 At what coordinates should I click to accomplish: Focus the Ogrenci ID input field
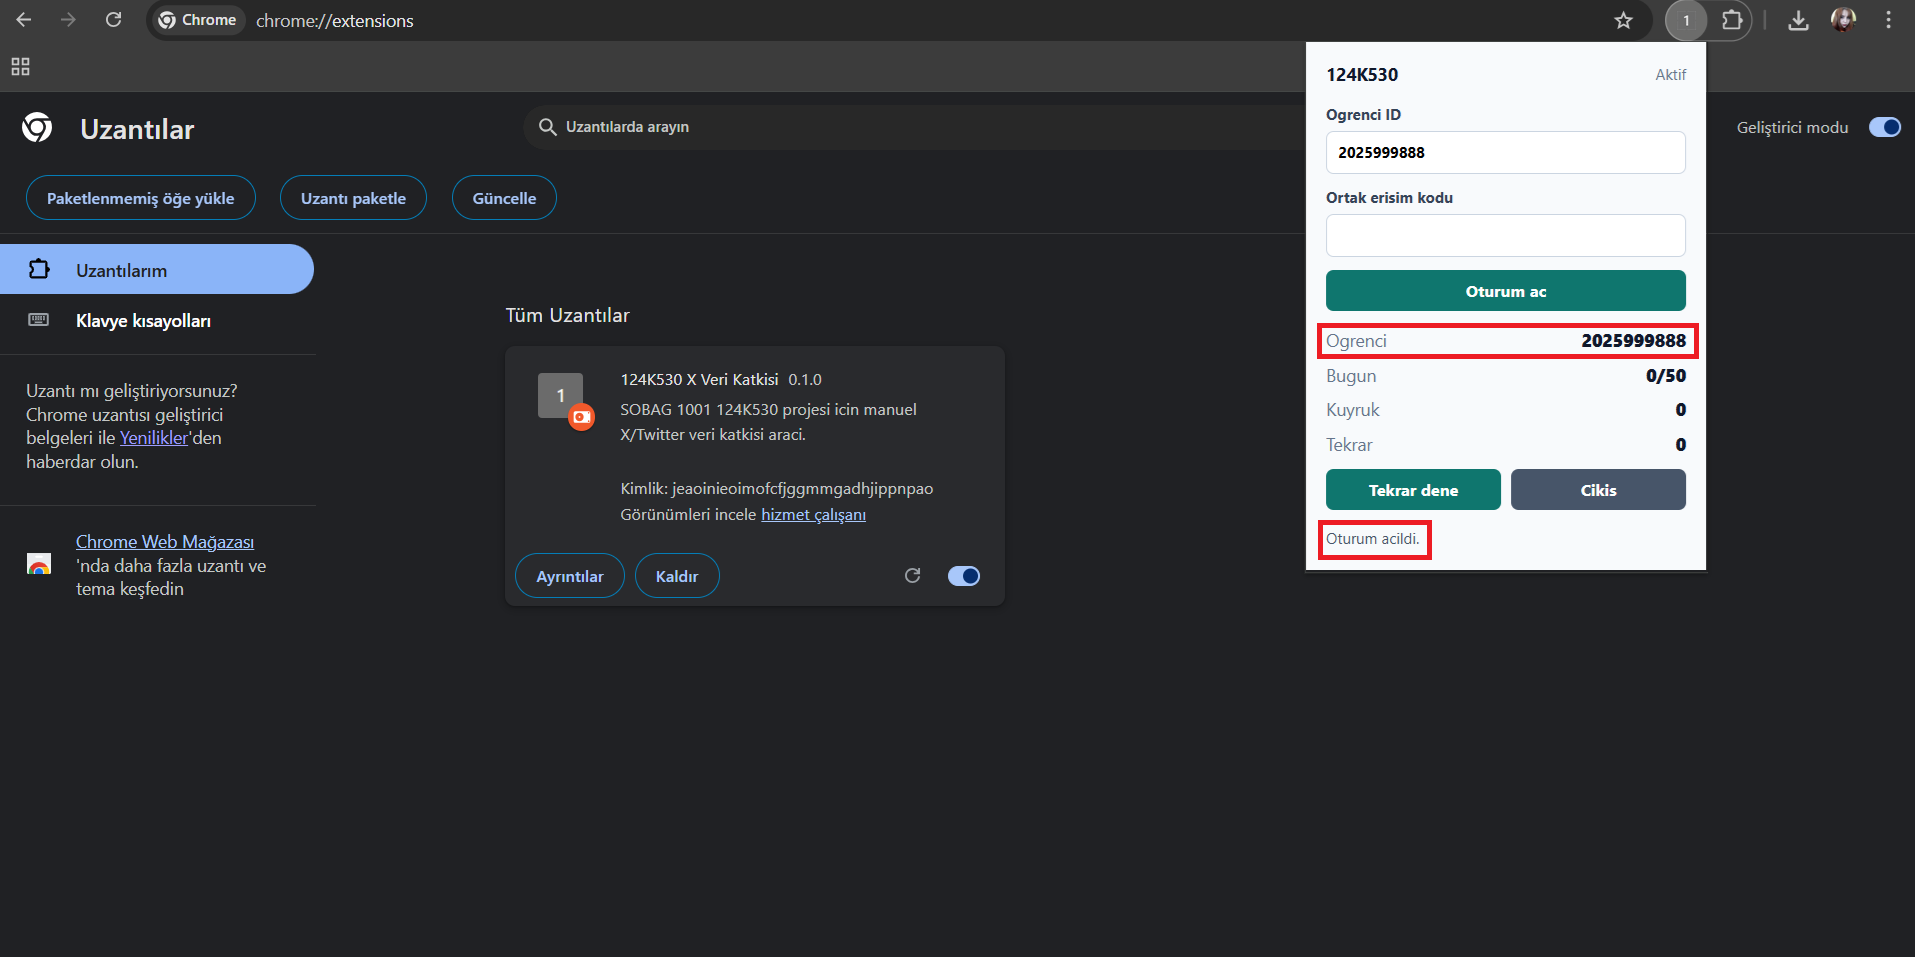pos(1505,152)
